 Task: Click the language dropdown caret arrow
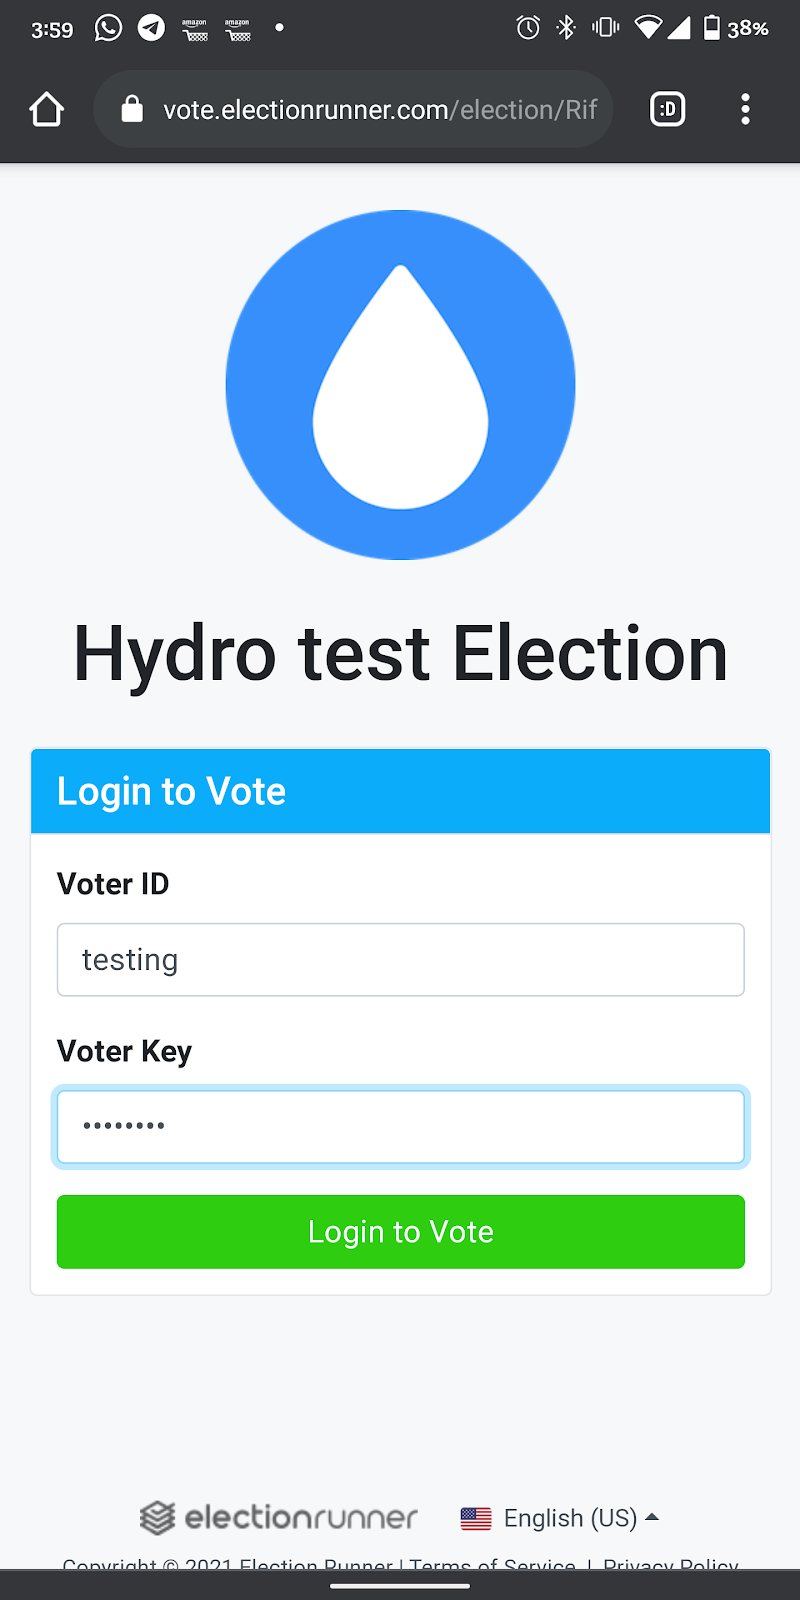pyautogui.click(x=652, y=1517)
